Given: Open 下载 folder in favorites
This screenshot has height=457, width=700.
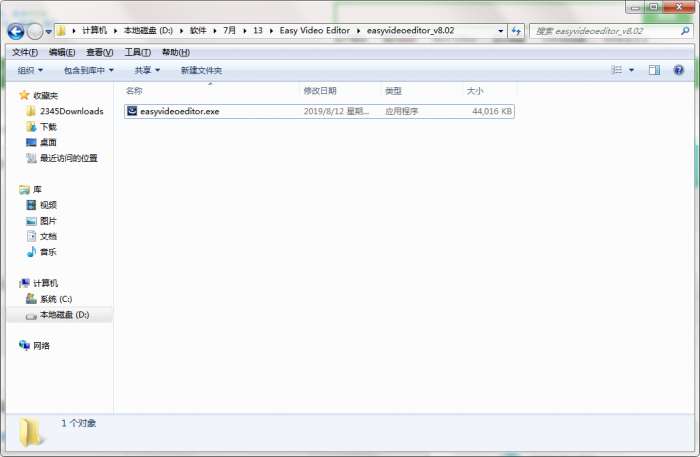Looking at the screenshot, I should 48,127.
